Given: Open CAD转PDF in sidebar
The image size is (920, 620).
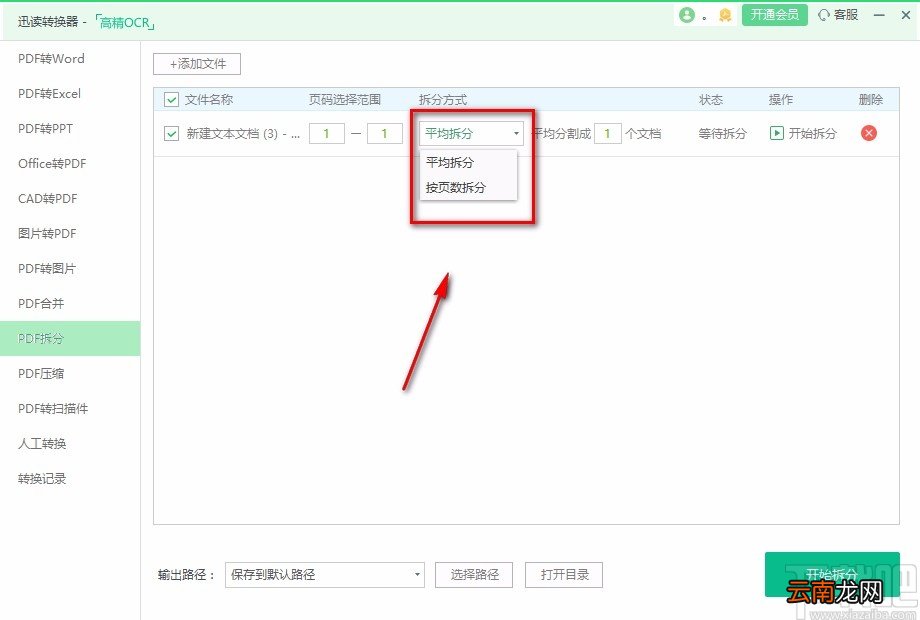Looking at the screenshot, I should point(70,199).
